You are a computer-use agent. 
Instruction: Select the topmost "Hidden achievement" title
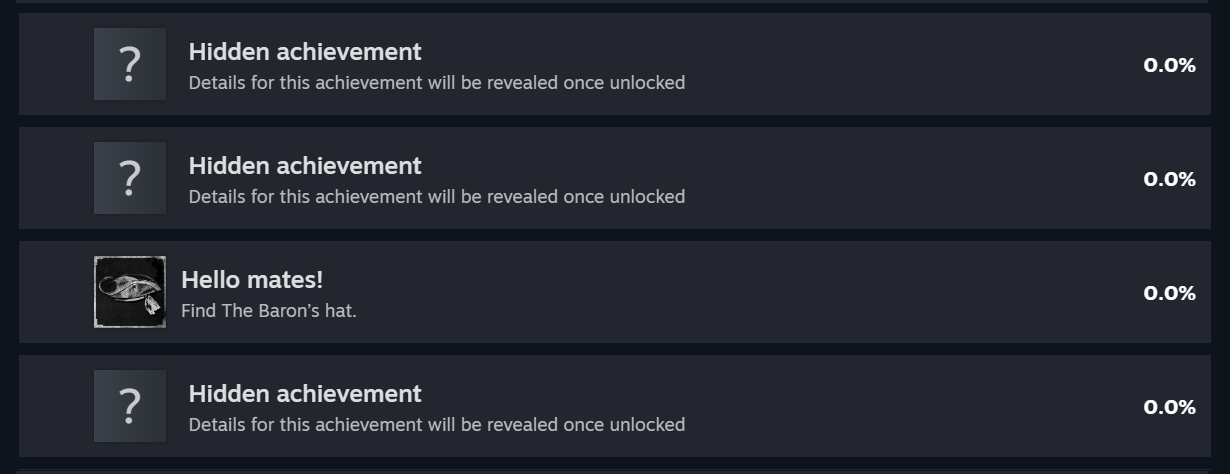pyautogui.click(x=305, y=52)
